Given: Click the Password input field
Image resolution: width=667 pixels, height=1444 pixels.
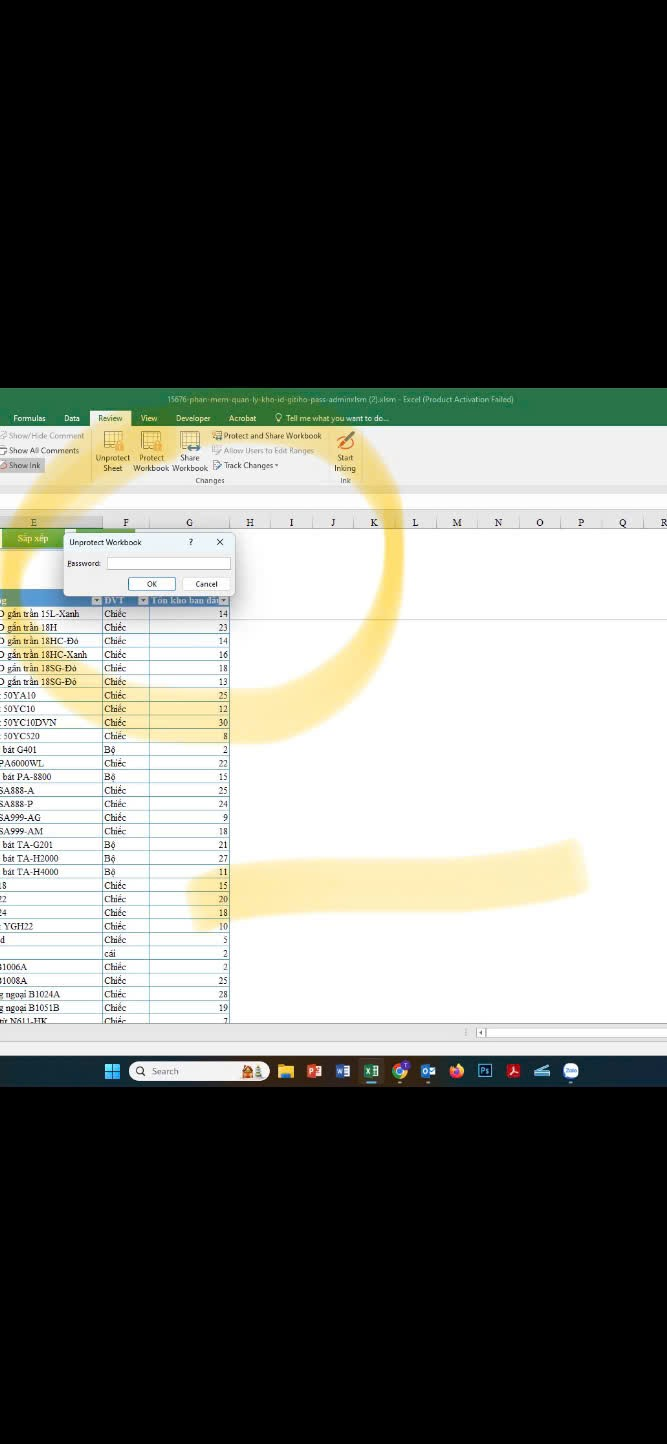Looking at the screenshot, I should pyautogui.click(x=168, y=564).
